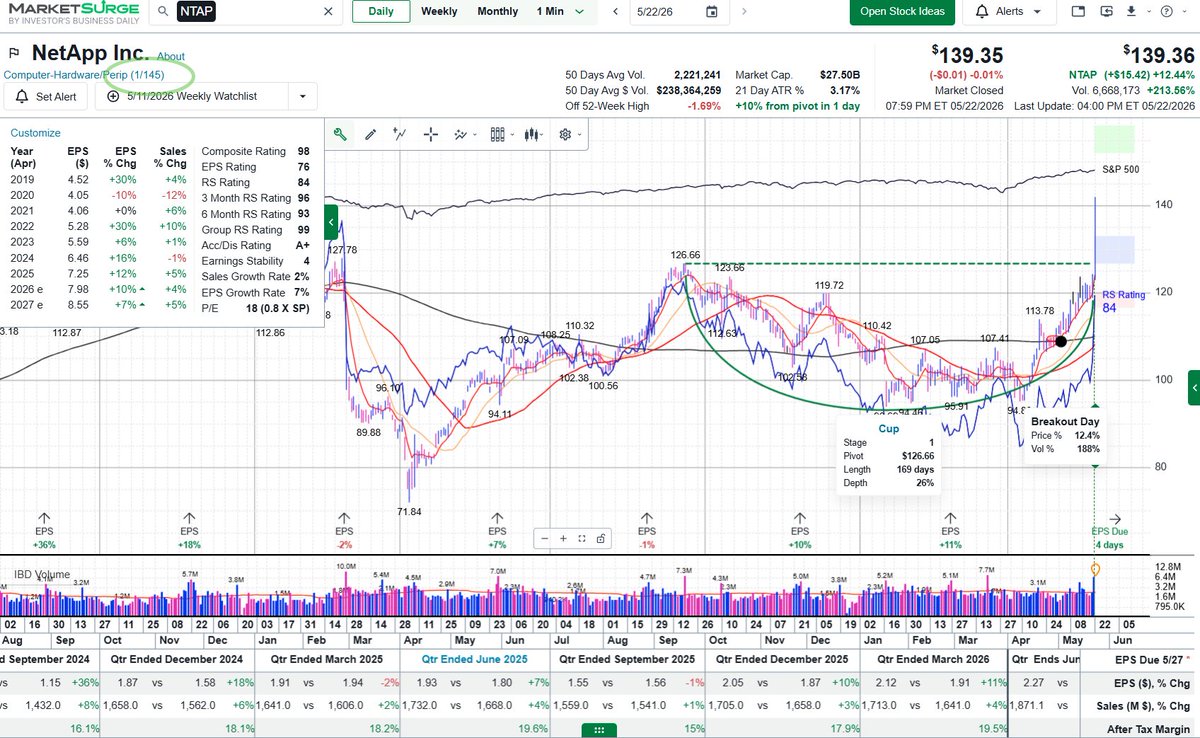Viewport: 1200px width, 738px height.
Task: Open the pattern recognition tool
Action: pos(461,134)
